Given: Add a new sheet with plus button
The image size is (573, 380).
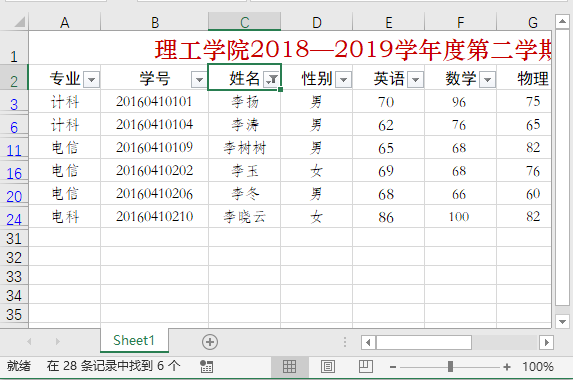Looking at the screenshot, I should (x=210, y=342).
